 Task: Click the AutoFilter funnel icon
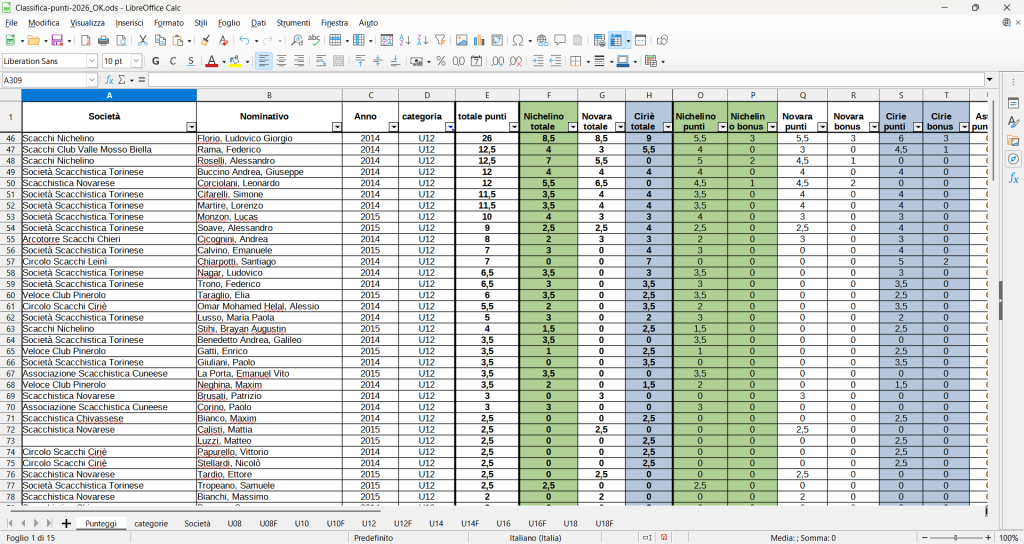point(440,40)
